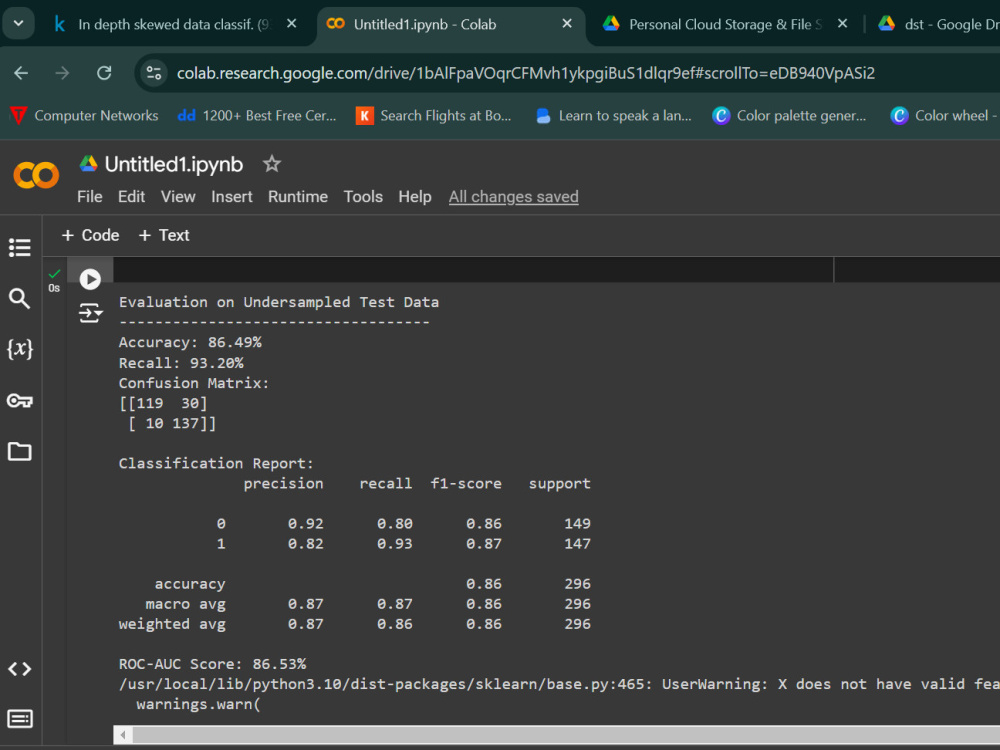The height and width of the screenshot is (750, 1000).
Task: Open the Runtime menu
Action: (298, 196)
